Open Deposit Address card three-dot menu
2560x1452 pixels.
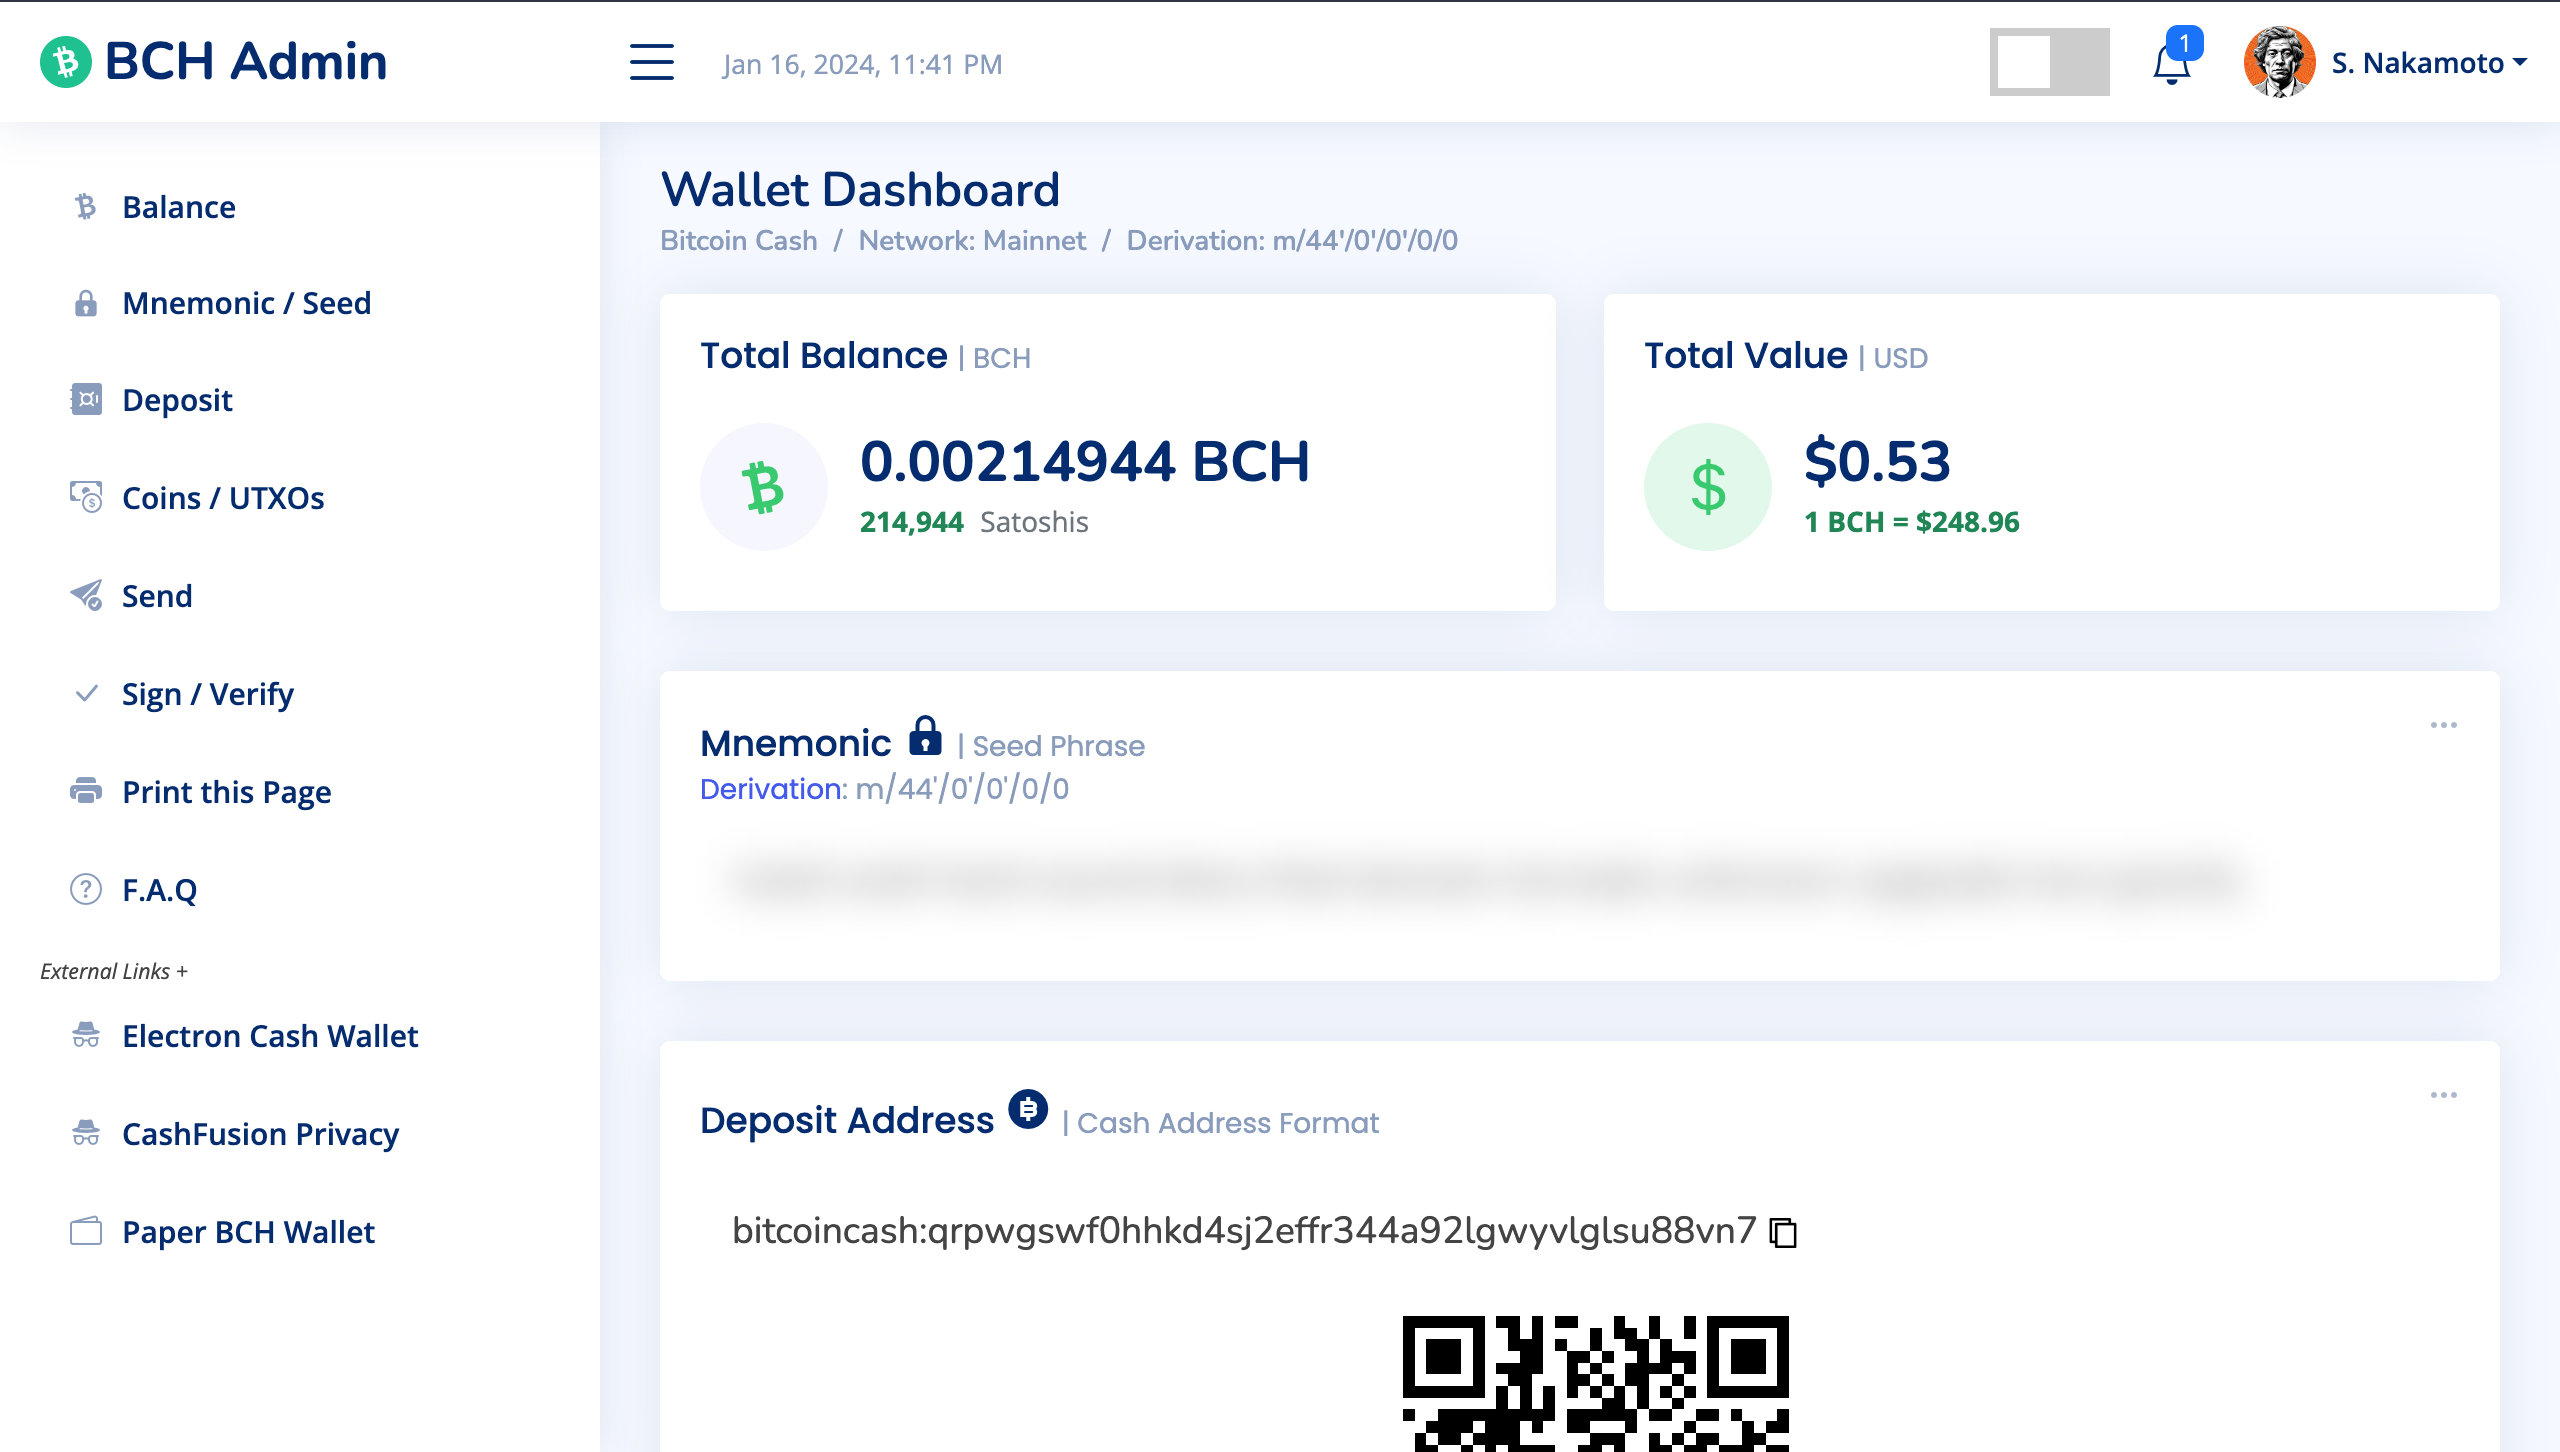pyautogui.click(x=2443, y=1095)
